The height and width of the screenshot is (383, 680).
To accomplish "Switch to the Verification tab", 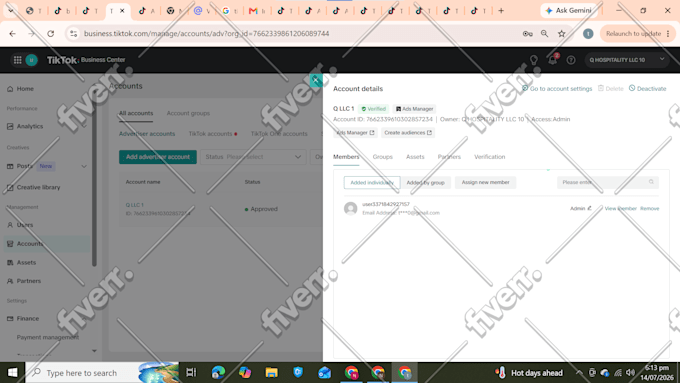I will coord(490,157).
